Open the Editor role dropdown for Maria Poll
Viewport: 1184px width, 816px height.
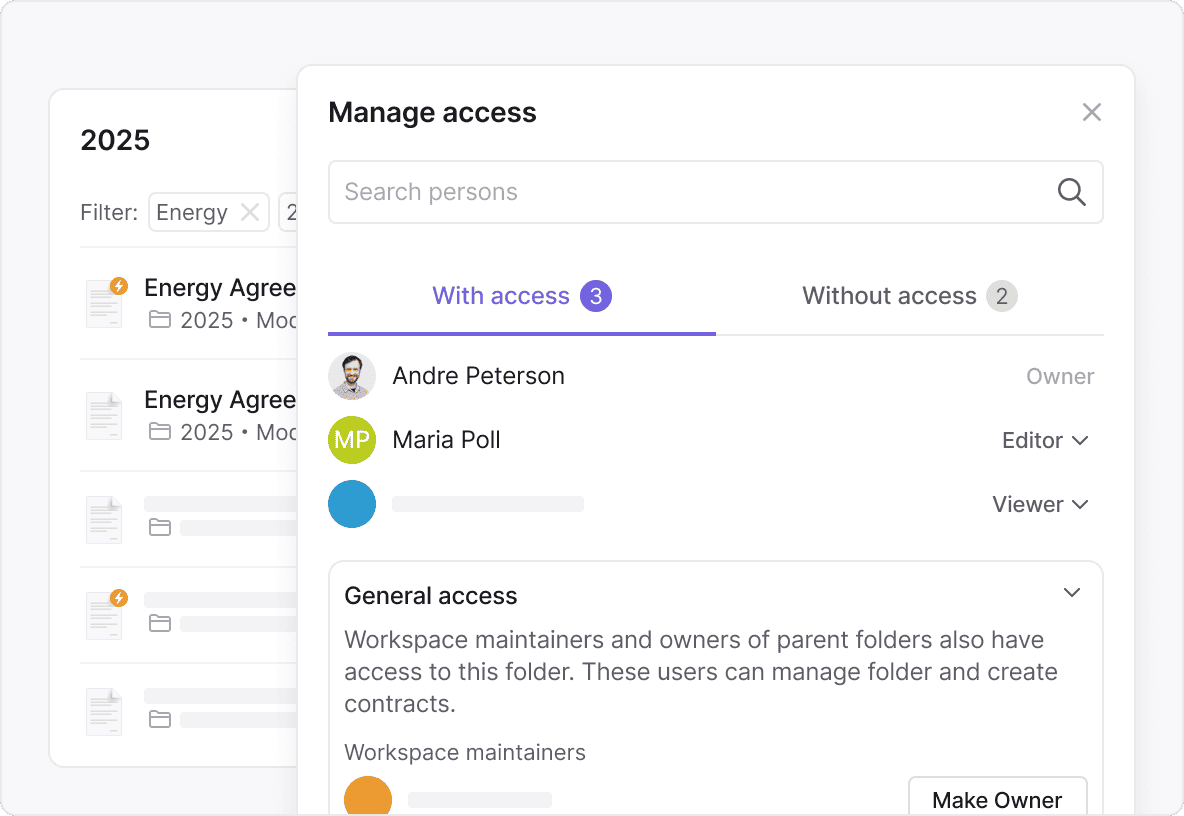(1045, 440)
